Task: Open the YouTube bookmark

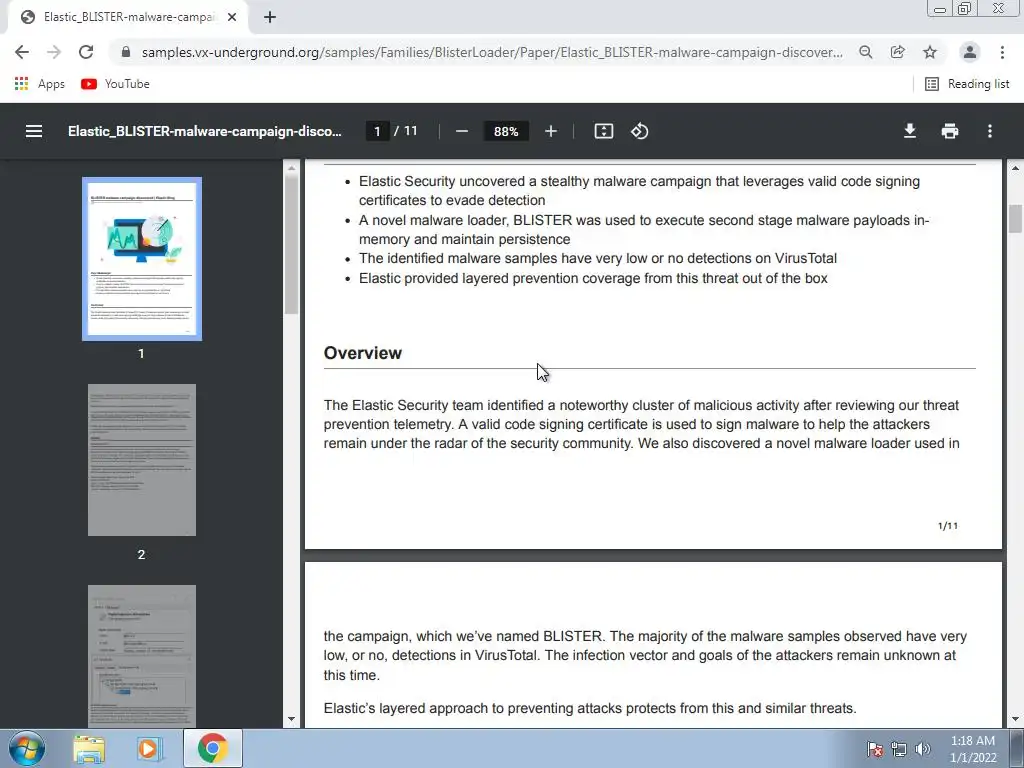Action: coord(116,84)
